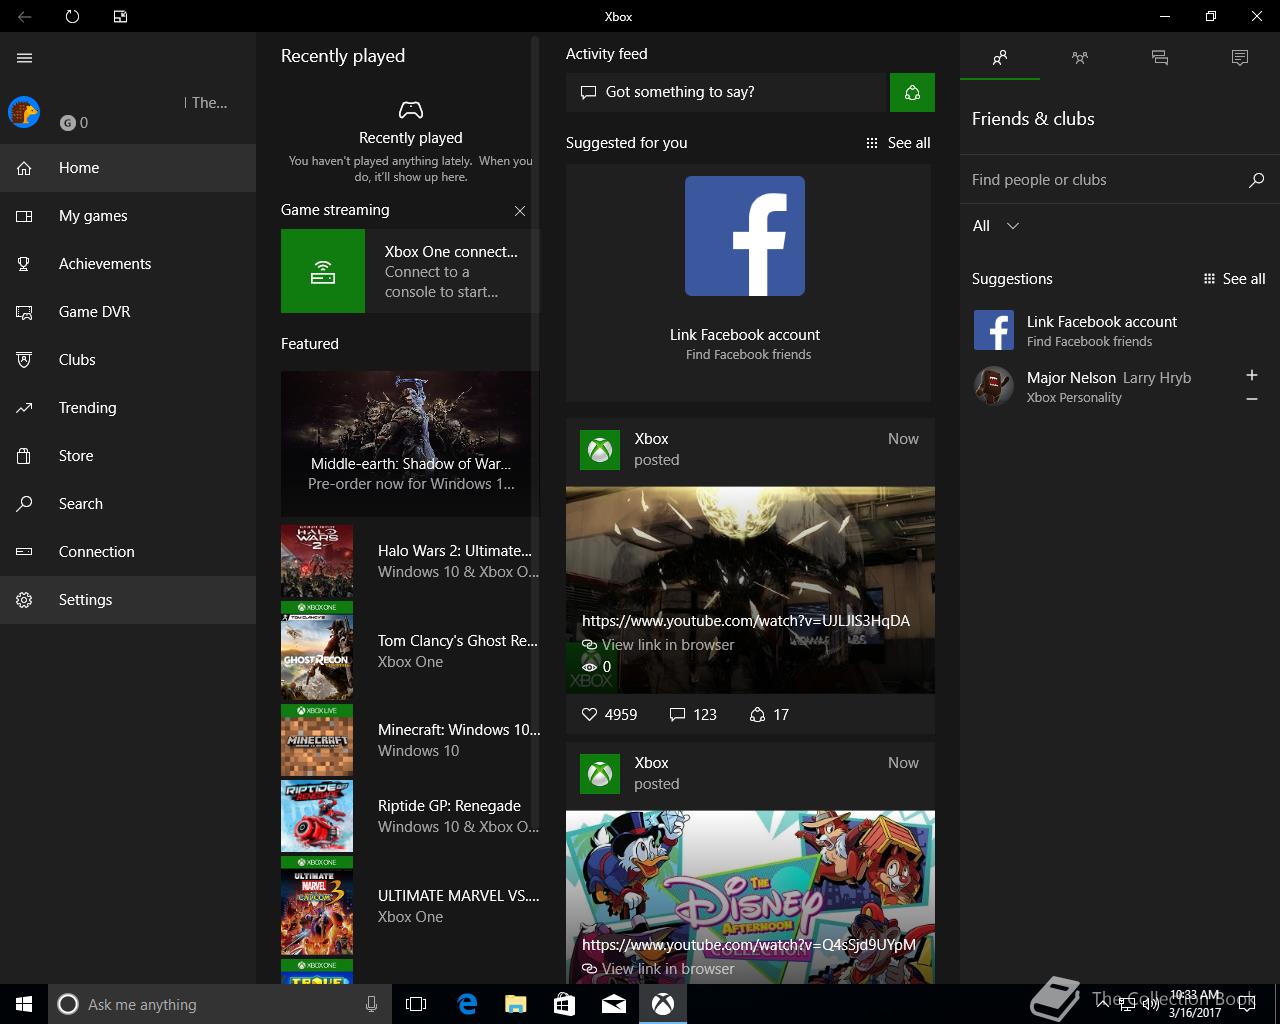Launch Edge browser from taskbar
The image size is (1280, 1024).
tap(467, 1004)
